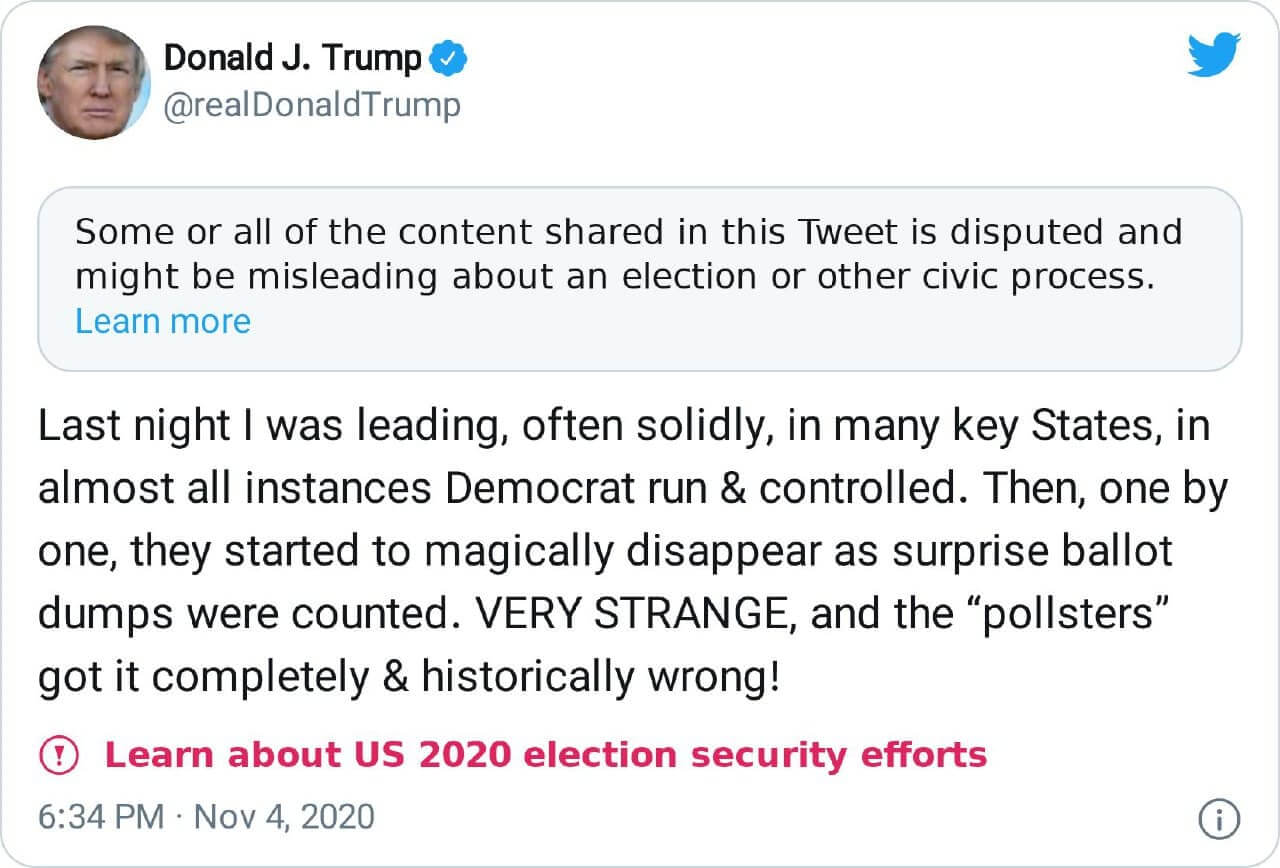This screenshot has height=868, width=1280.
Task: Click the words surprise ballot in tweet
Action: (1022, 552)
